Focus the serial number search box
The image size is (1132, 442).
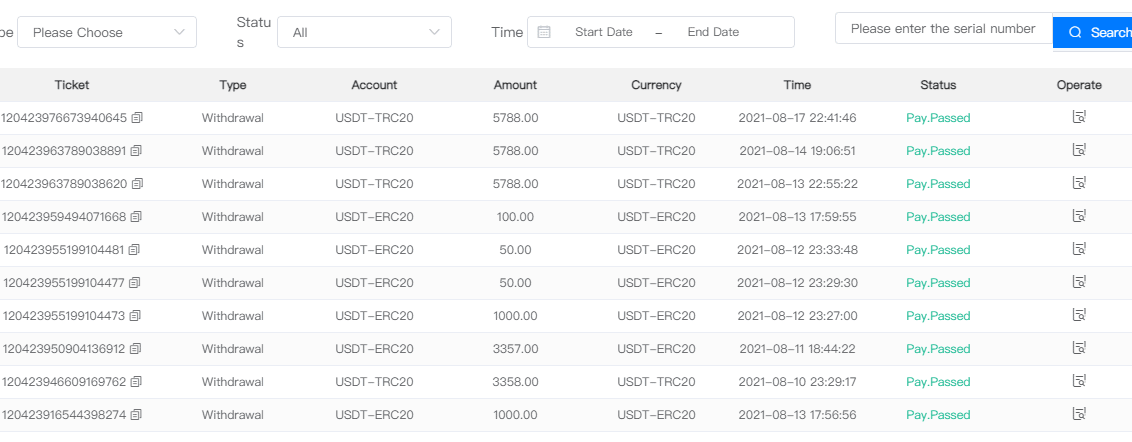coord(943,30)
